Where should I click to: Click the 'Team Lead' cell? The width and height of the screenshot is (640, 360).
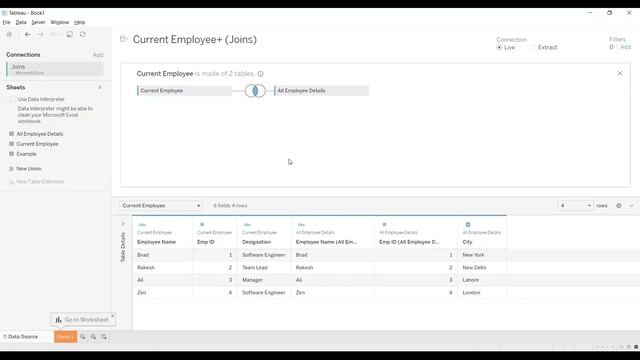255,268
